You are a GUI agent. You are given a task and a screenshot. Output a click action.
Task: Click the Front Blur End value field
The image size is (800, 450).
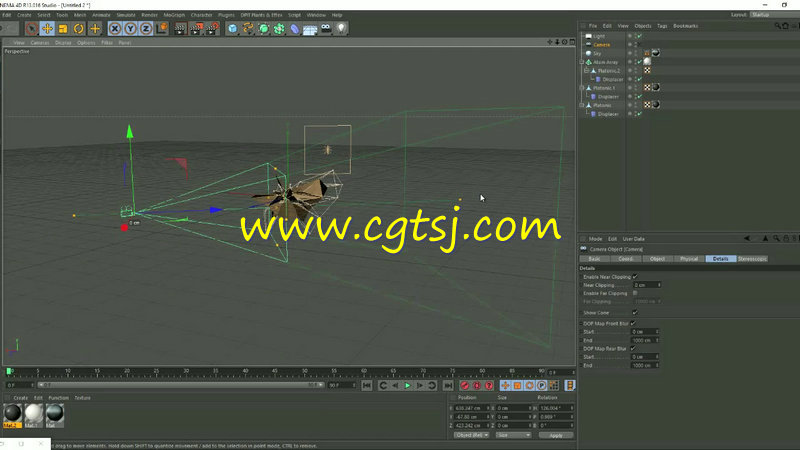(645, 340)
